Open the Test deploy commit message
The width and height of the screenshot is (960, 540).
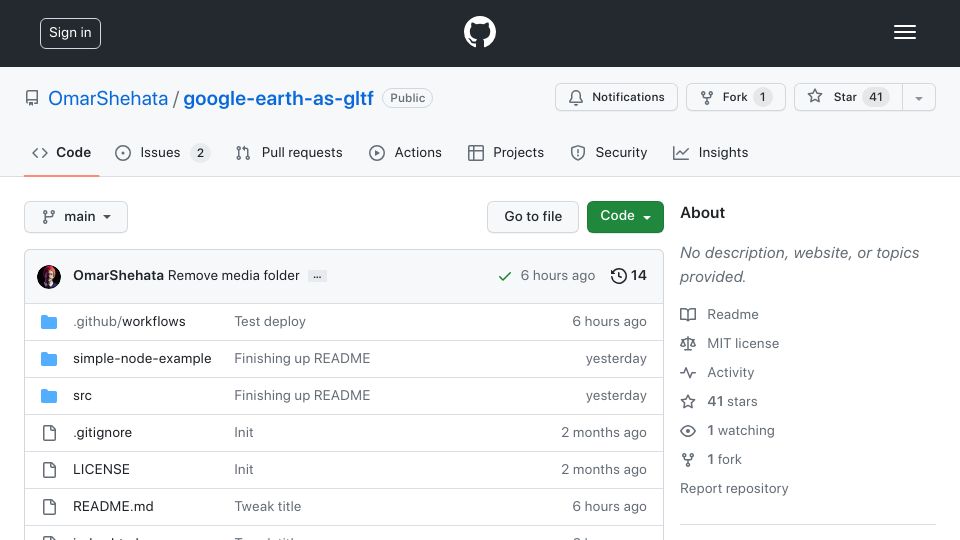click(x=270, y=321)
